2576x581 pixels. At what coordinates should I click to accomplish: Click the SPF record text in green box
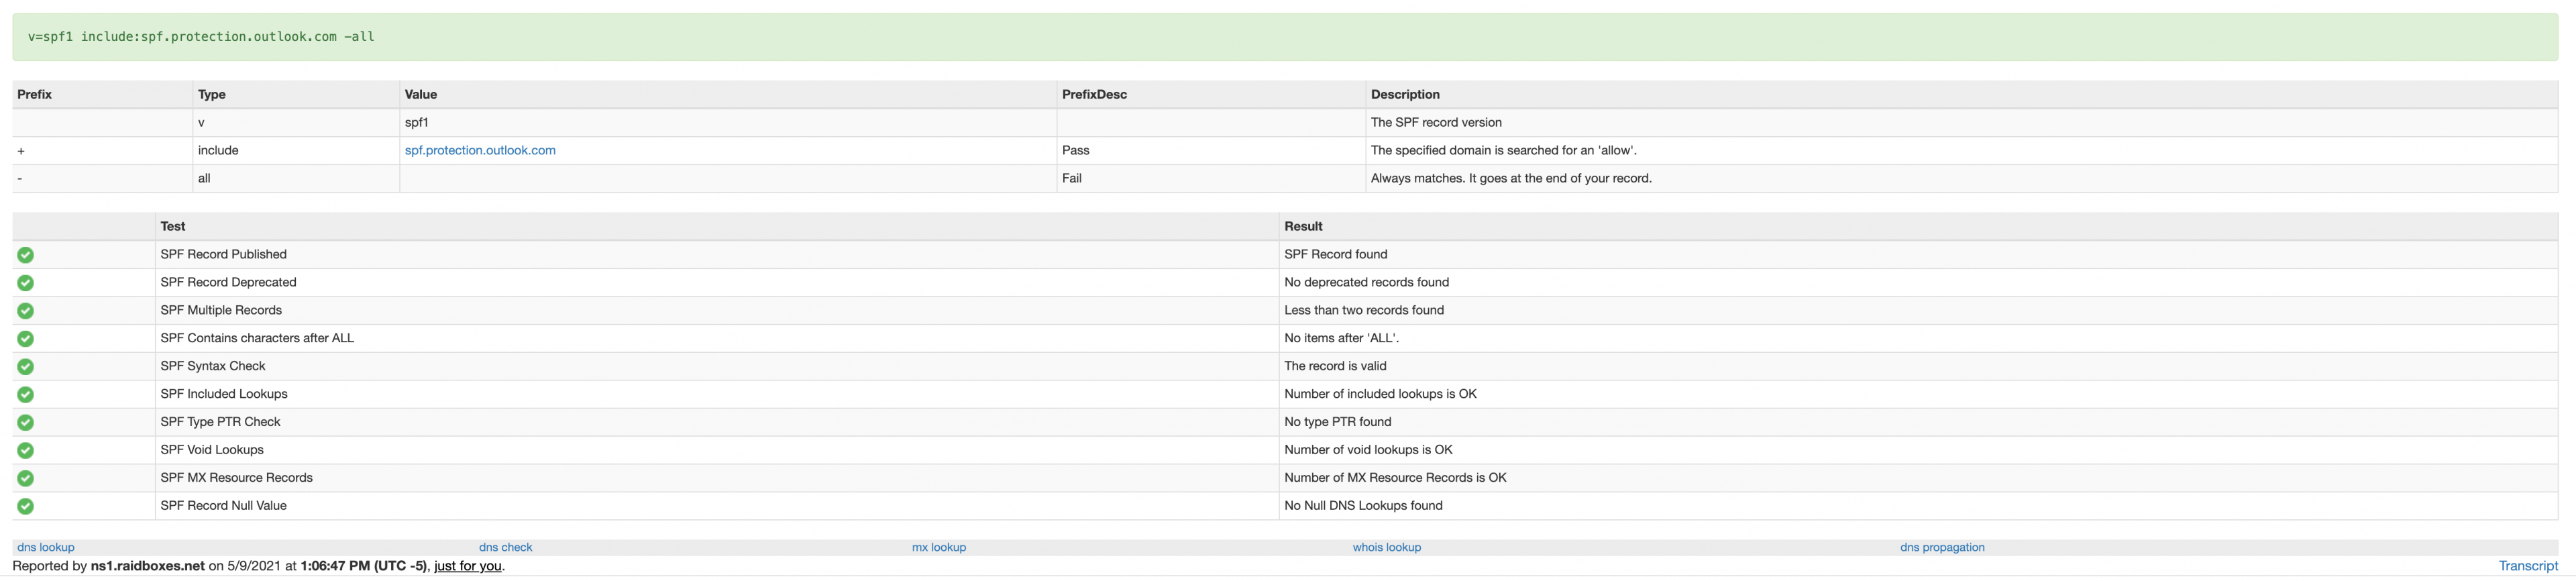(201, 37)
